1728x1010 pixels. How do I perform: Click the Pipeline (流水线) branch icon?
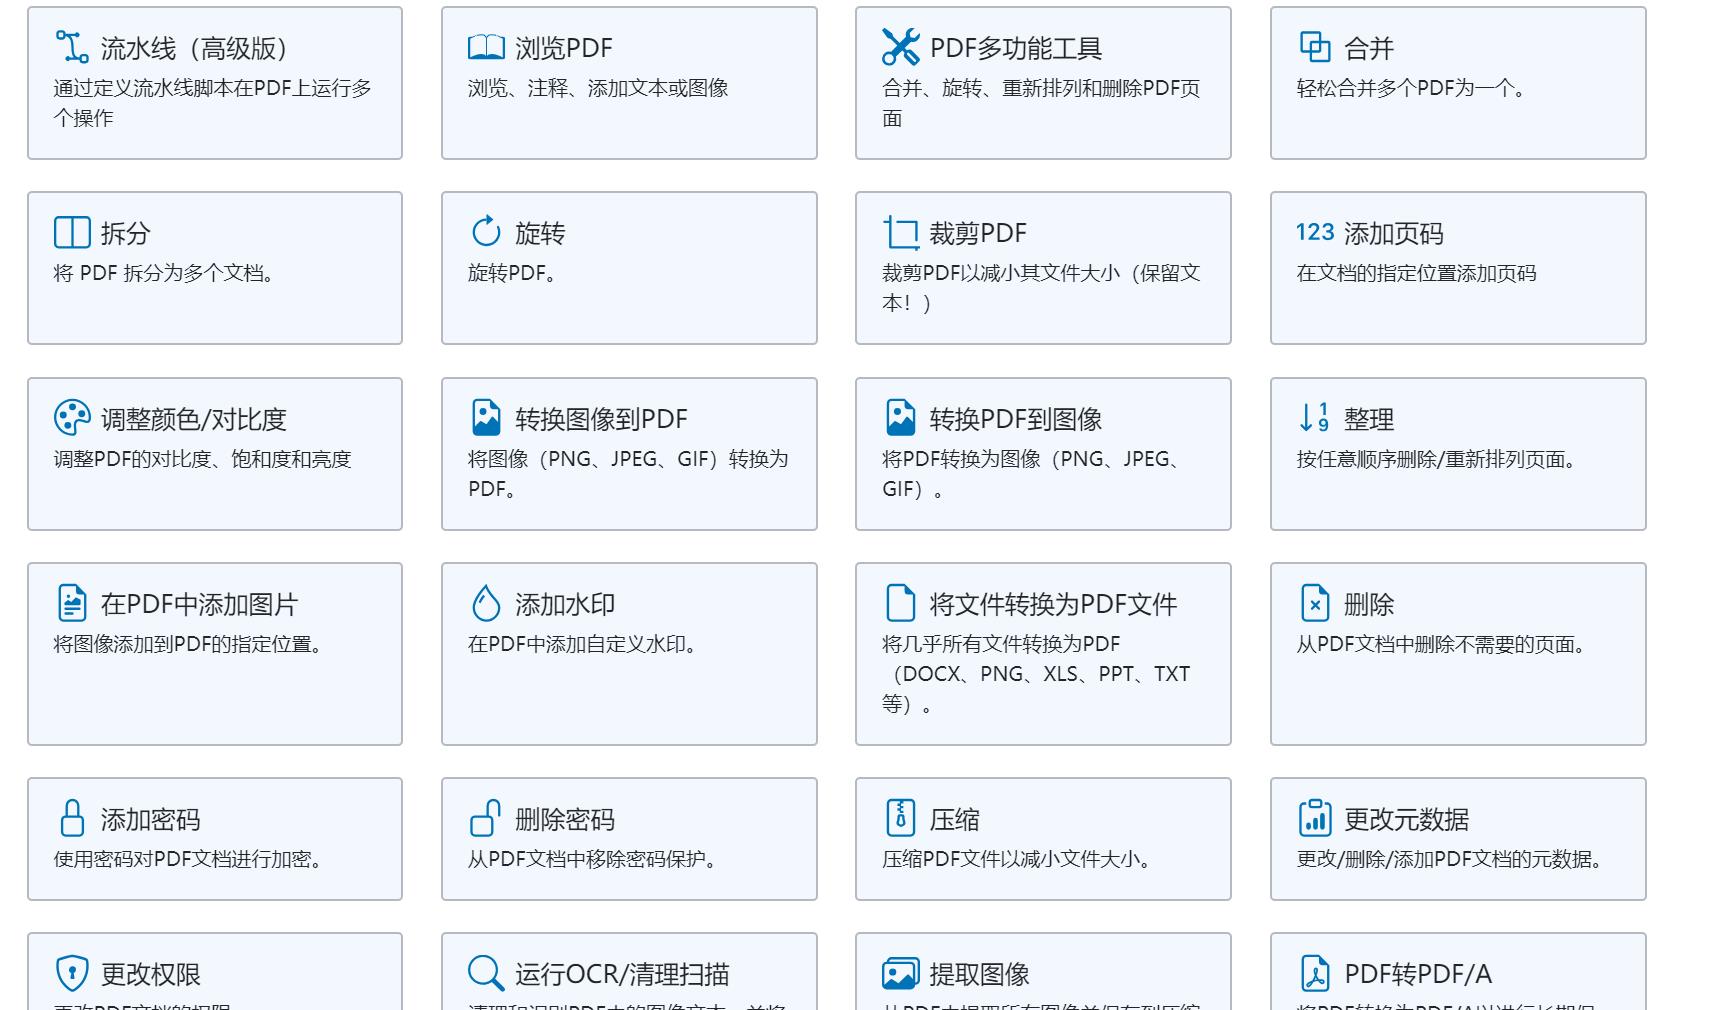coord(72,47)
